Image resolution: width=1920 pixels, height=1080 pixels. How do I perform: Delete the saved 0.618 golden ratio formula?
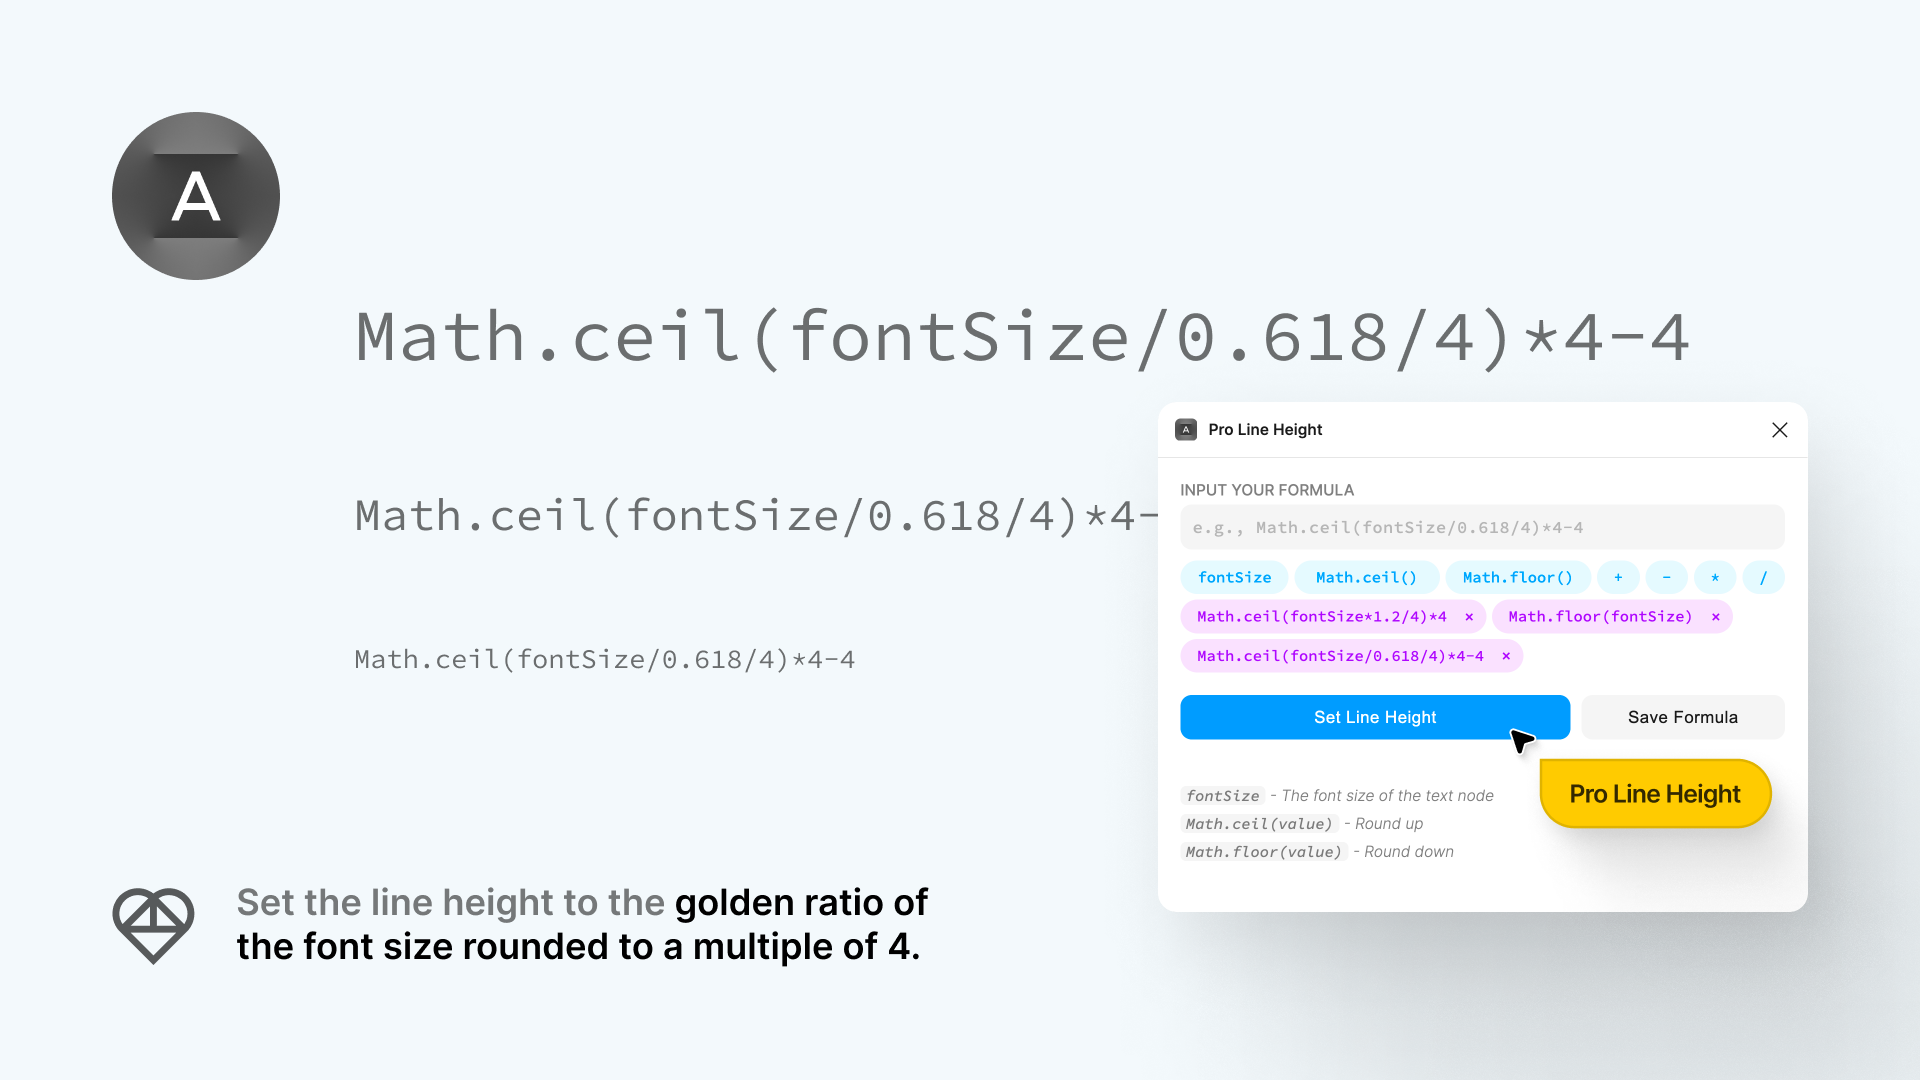point(1506,656)
